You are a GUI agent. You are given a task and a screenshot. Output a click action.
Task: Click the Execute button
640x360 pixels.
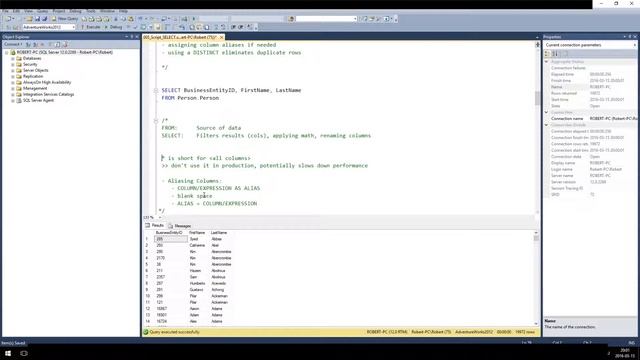[90, 27]
